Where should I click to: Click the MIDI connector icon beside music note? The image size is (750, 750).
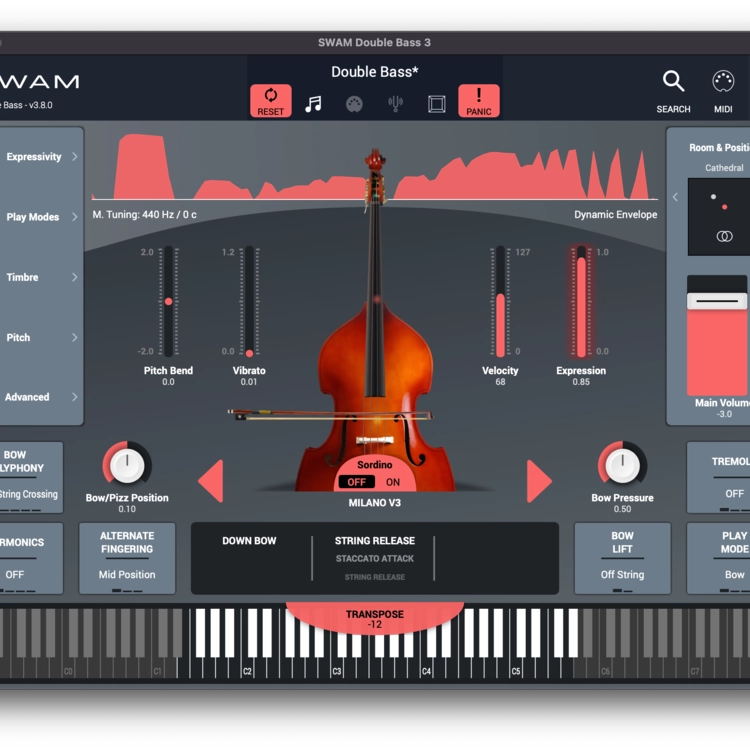pyautogui.click(x=354, y=104)
